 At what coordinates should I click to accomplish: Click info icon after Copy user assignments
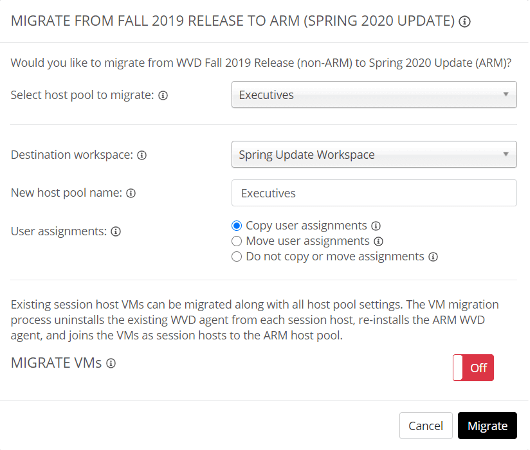(x=376, y=226)
